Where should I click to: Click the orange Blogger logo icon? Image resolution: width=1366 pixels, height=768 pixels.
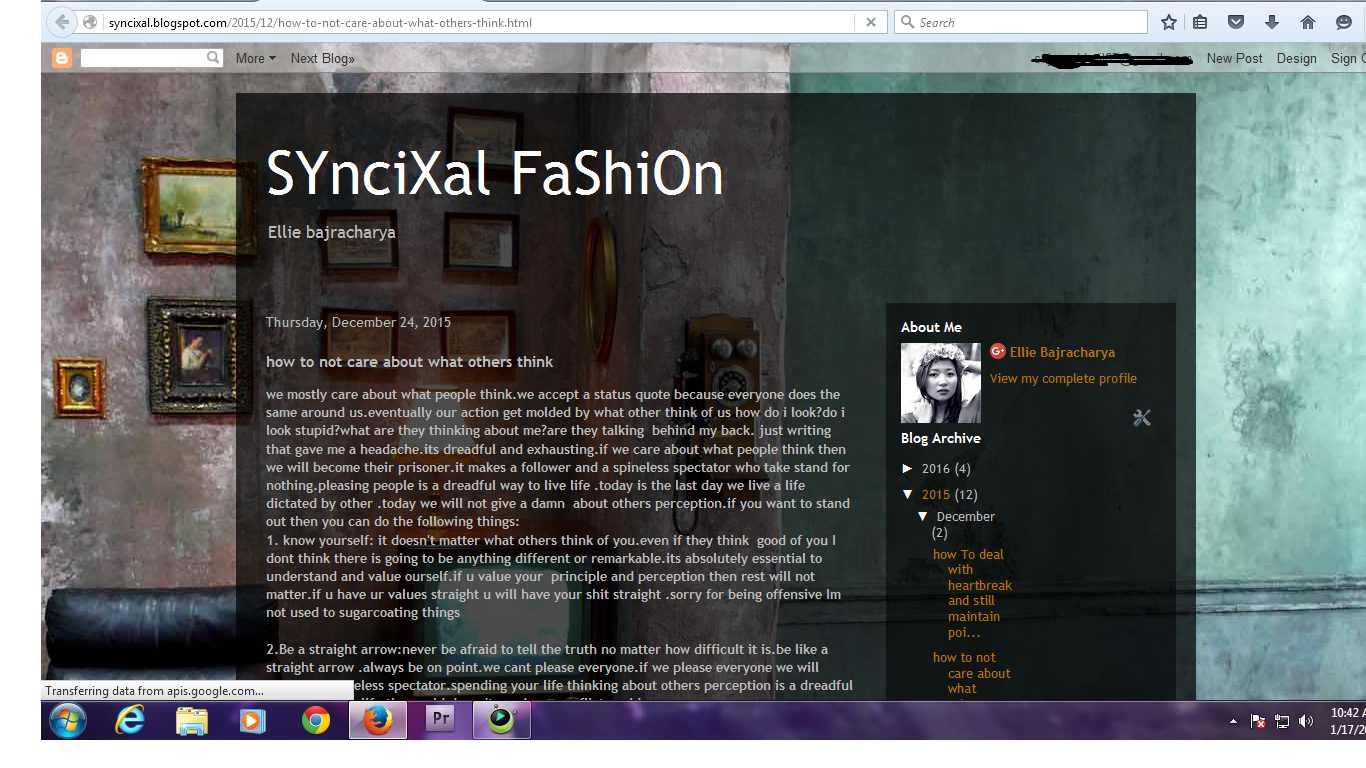[x=62, y=58]
